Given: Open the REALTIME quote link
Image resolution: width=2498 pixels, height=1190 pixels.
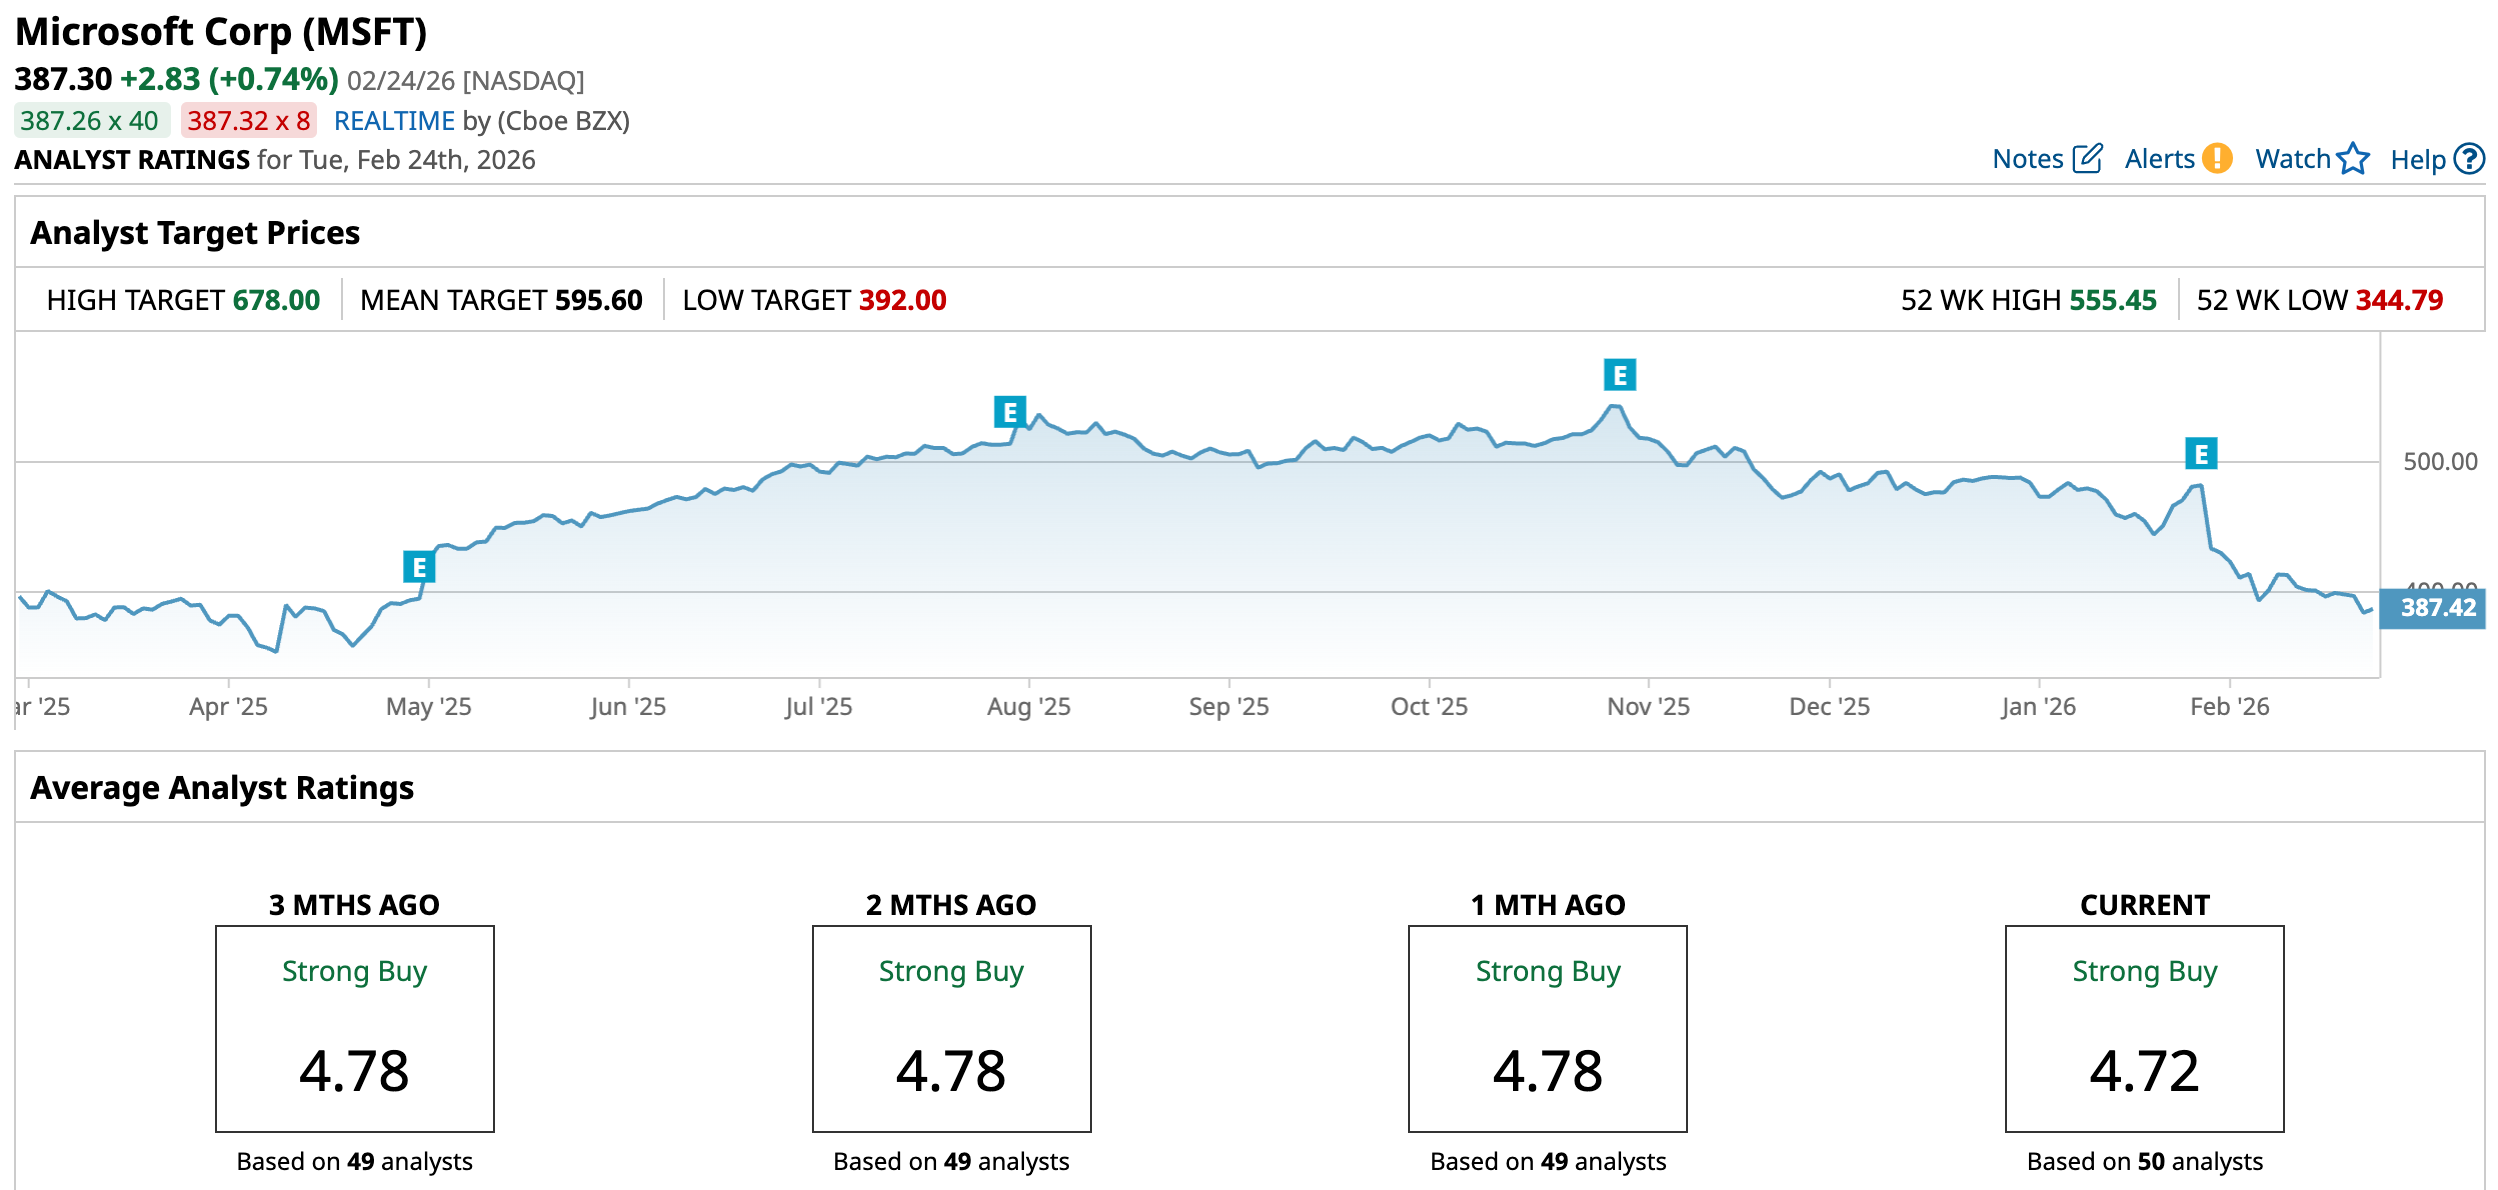Looking at the screenshot, I should [x=394, y=121].
